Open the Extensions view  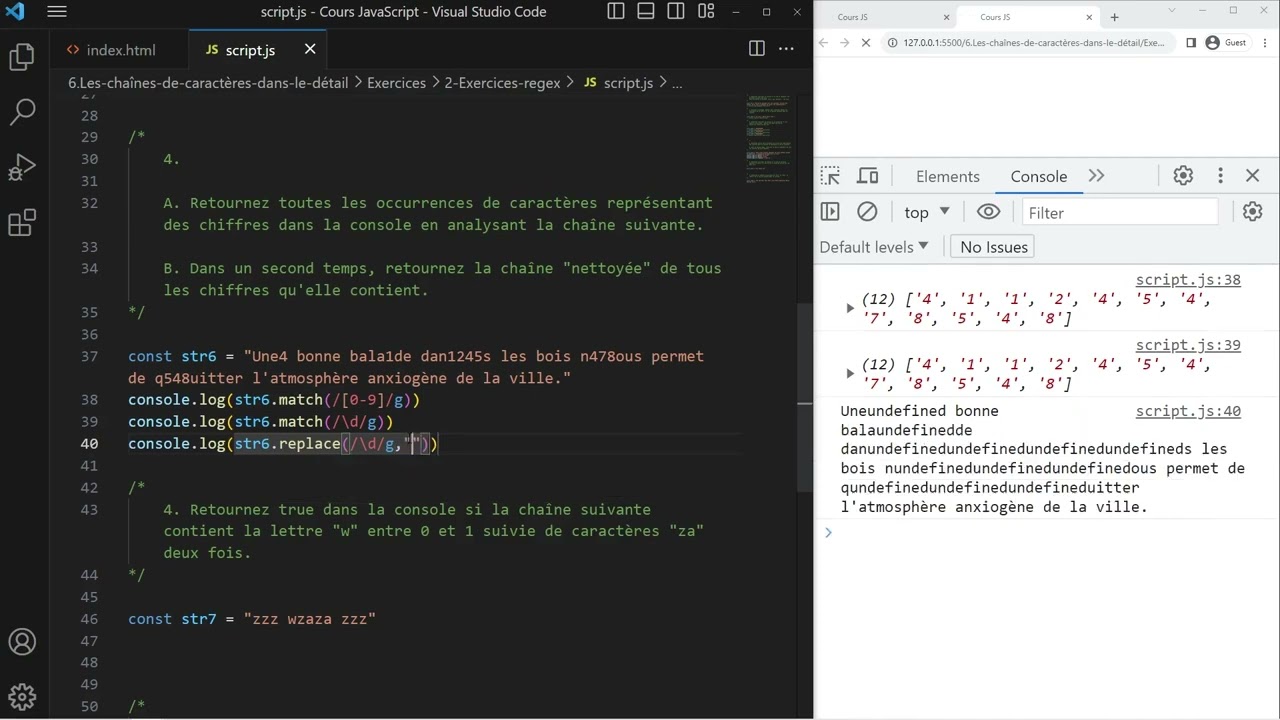pyautogui.click(x=22, y=222)
